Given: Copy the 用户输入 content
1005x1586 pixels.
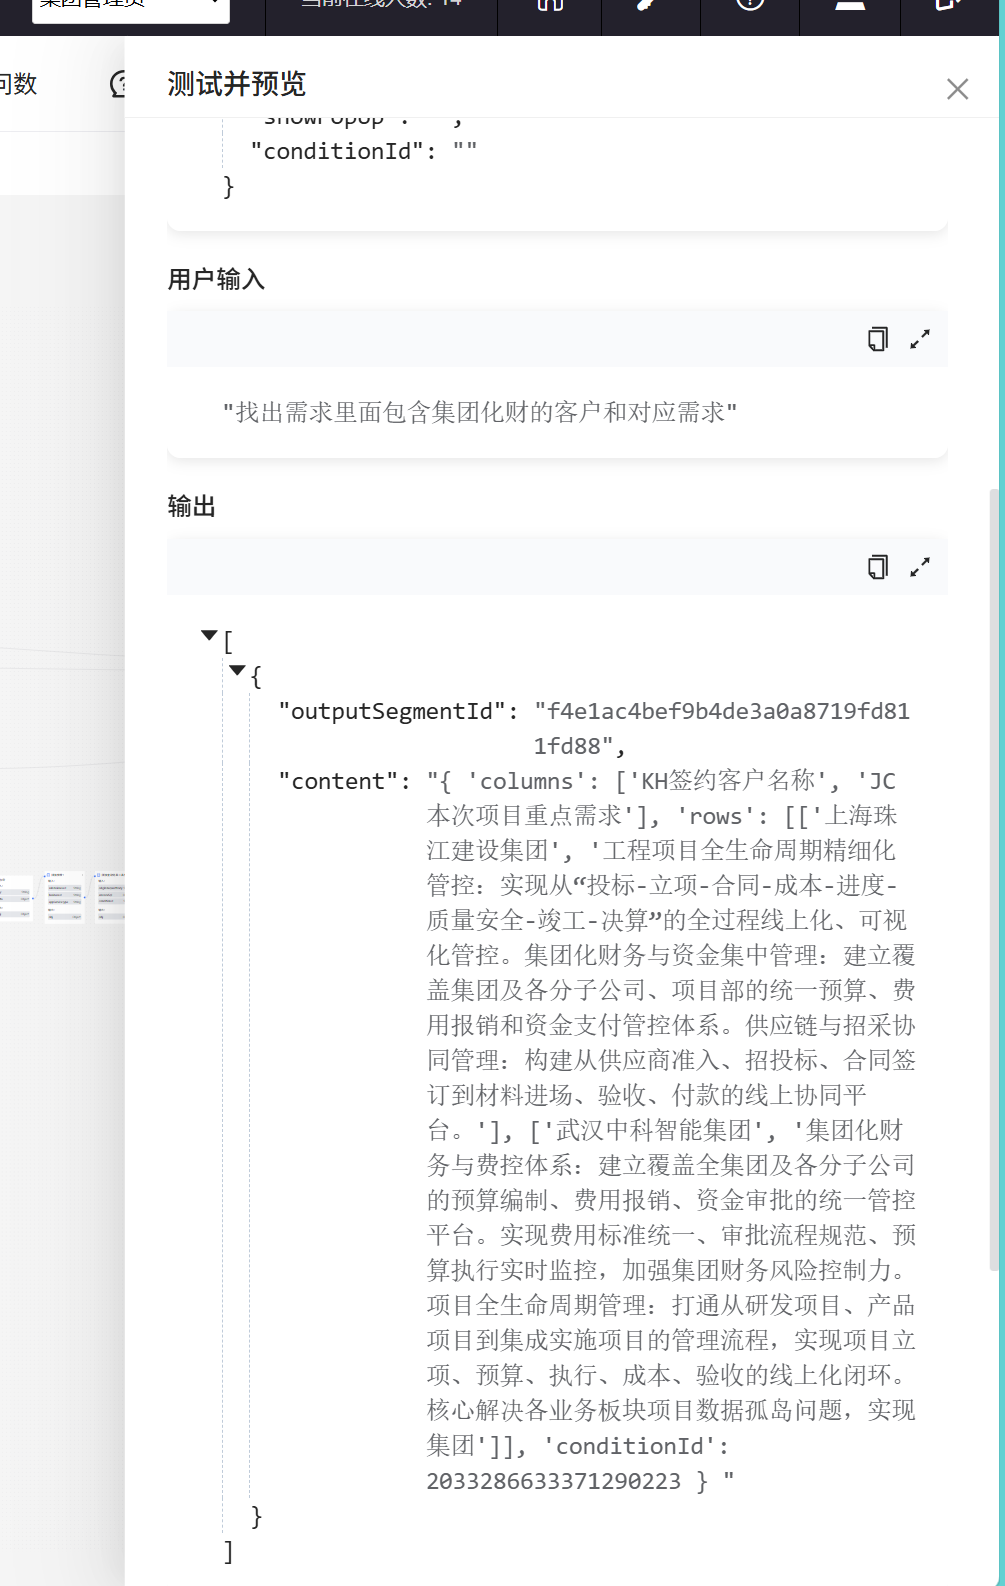Looking at the screenshot, I should (878, 339).
